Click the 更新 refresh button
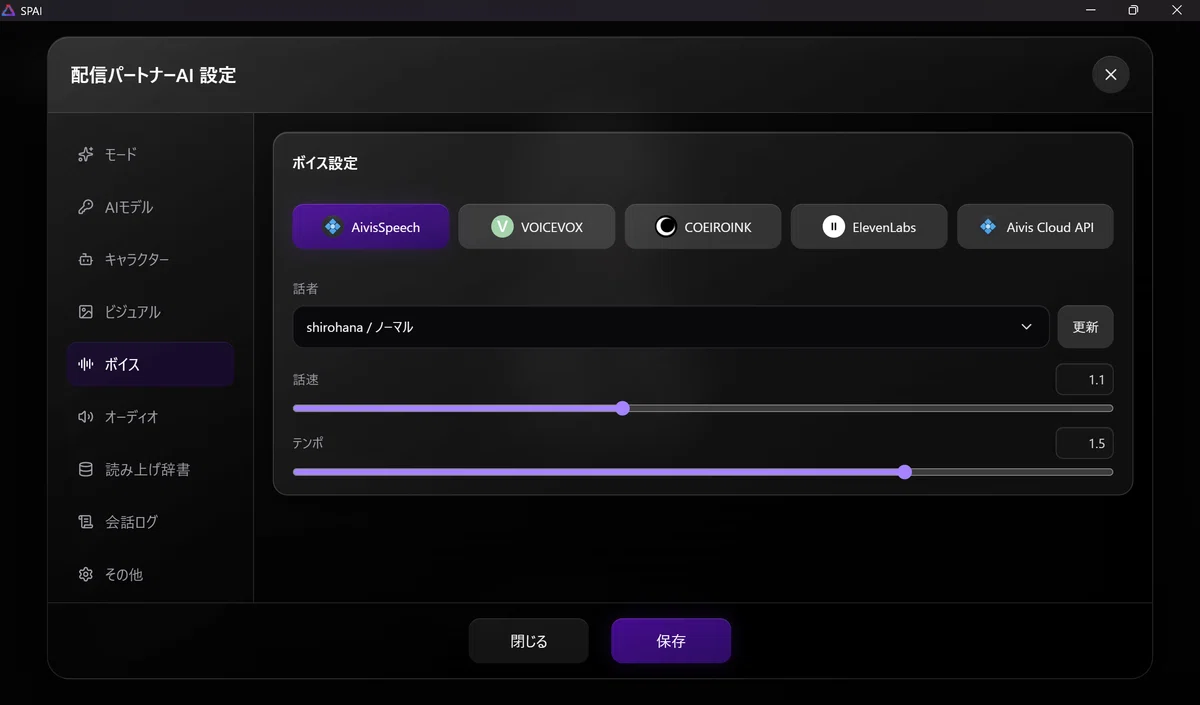 click(x=1085, y=327)
